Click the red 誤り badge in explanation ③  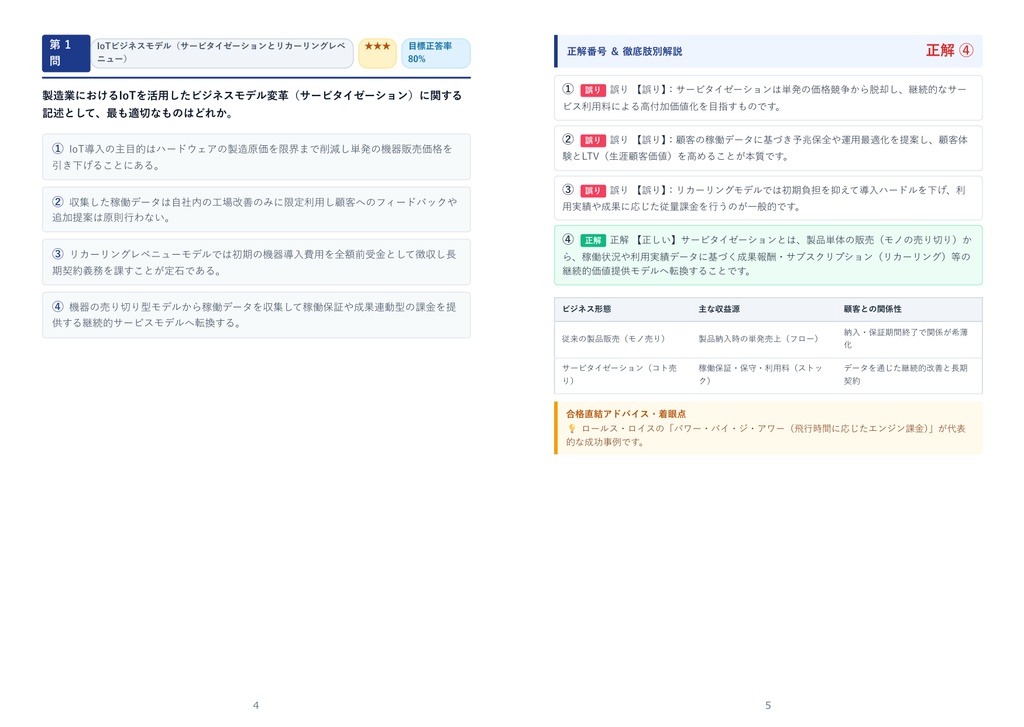[x=592, y=190]
